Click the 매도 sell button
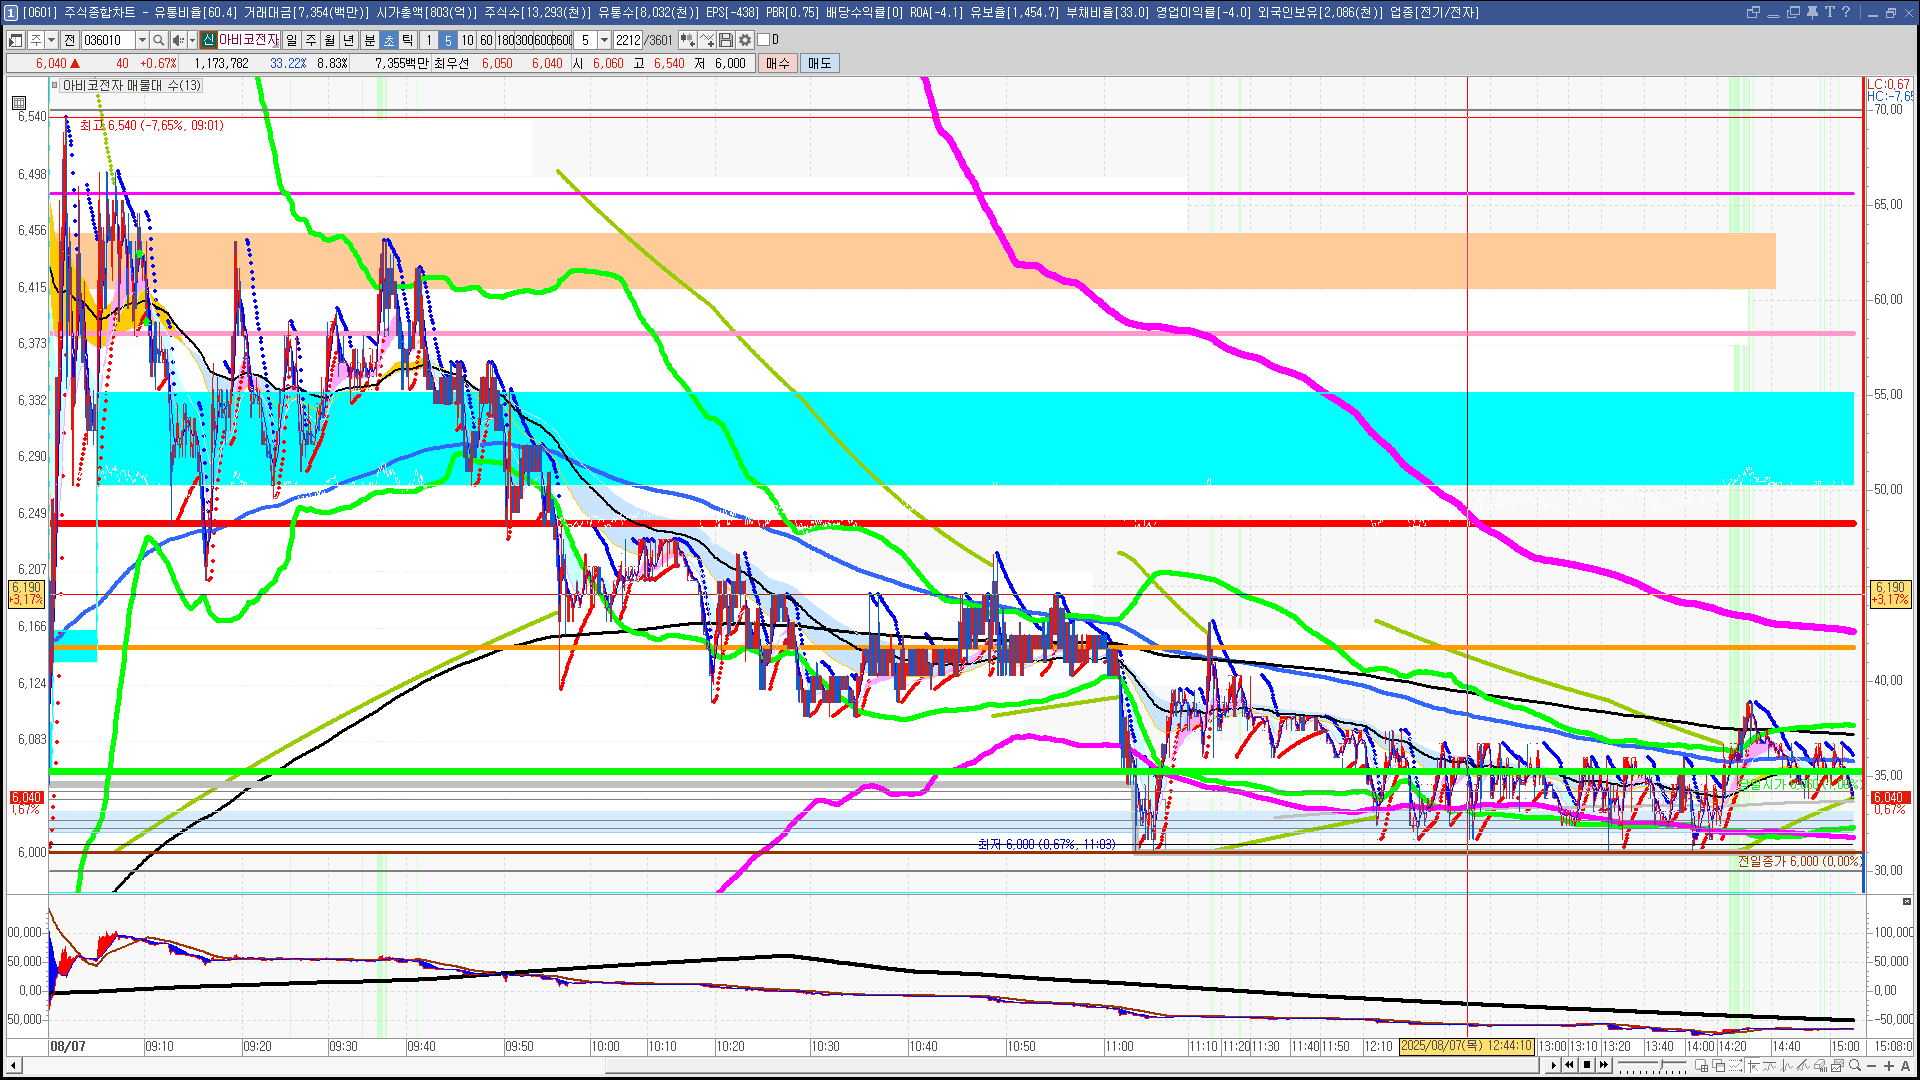Screen dimensions: 1920x1080 point(819,63)
